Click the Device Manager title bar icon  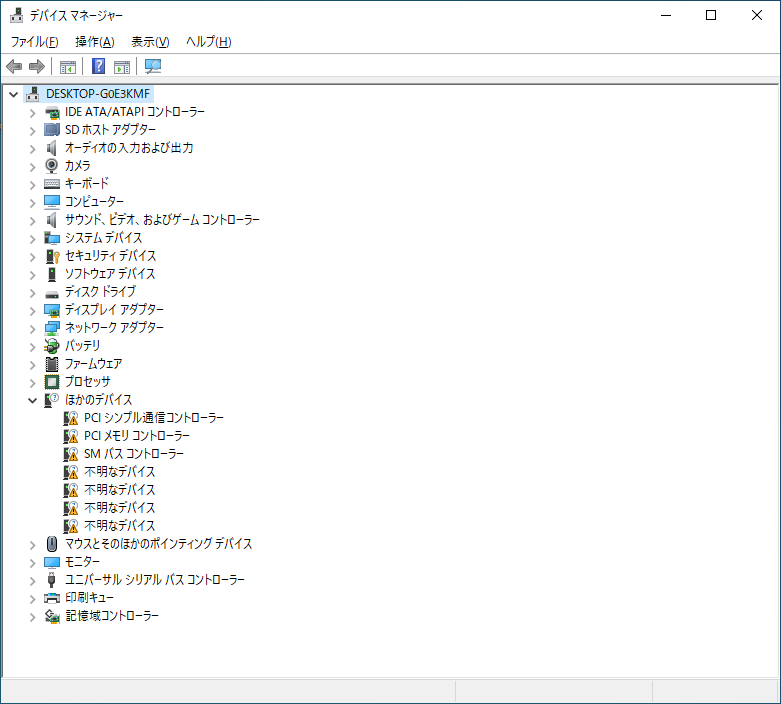coord(16,15)
